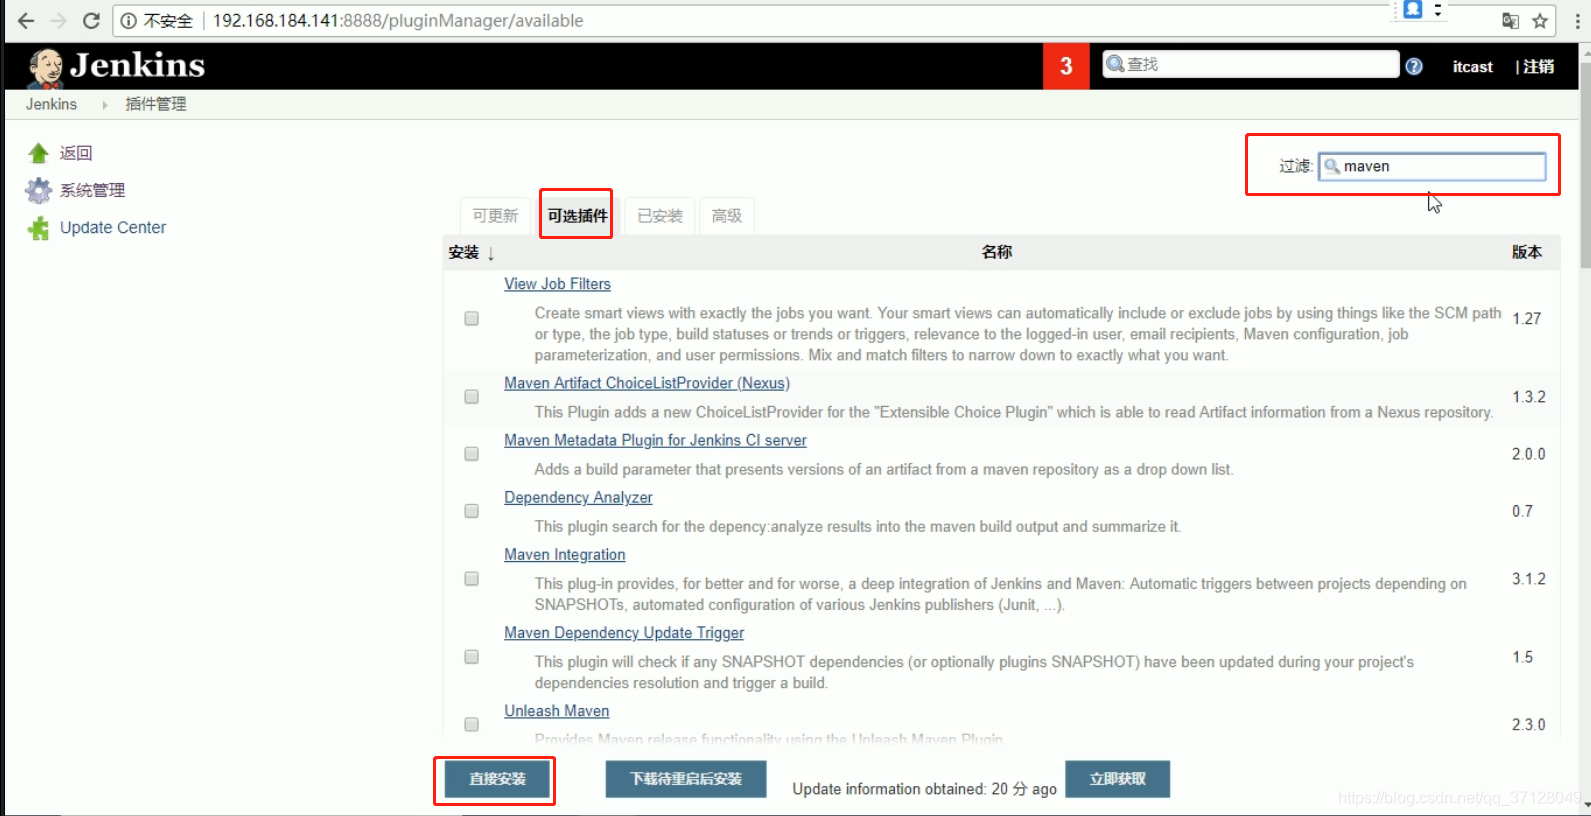
Task: Click the 过滤 filter input field
Action: [1432, 167]
